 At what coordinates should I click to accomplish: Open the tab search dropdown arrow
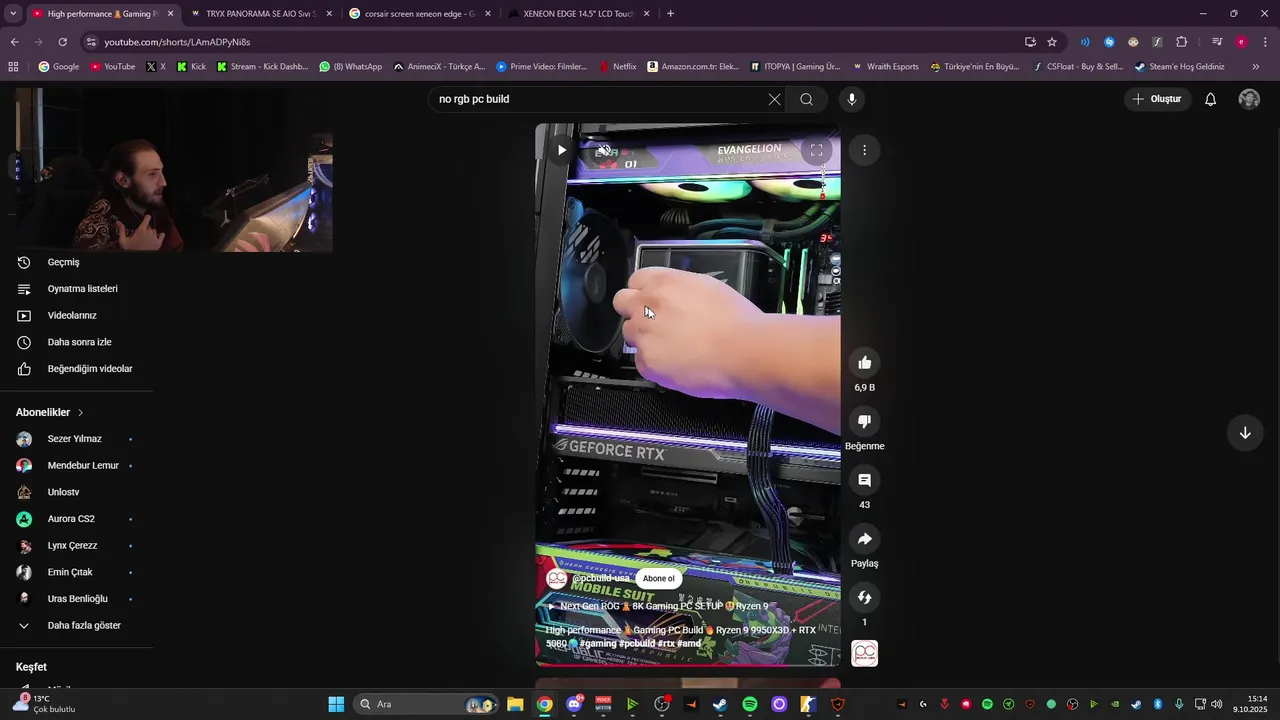point(12,14)
